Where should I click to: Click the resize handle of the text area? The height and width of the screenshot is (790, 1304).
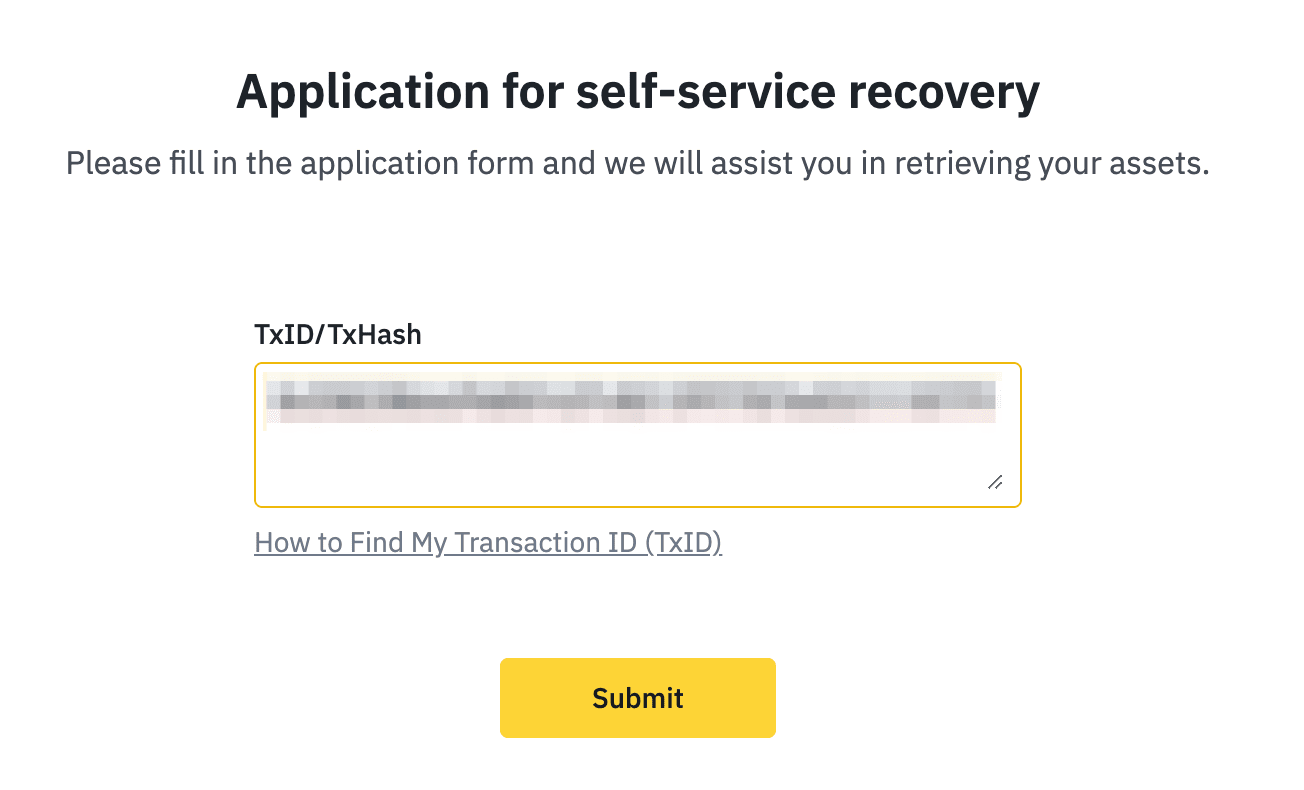coord(995,483)
